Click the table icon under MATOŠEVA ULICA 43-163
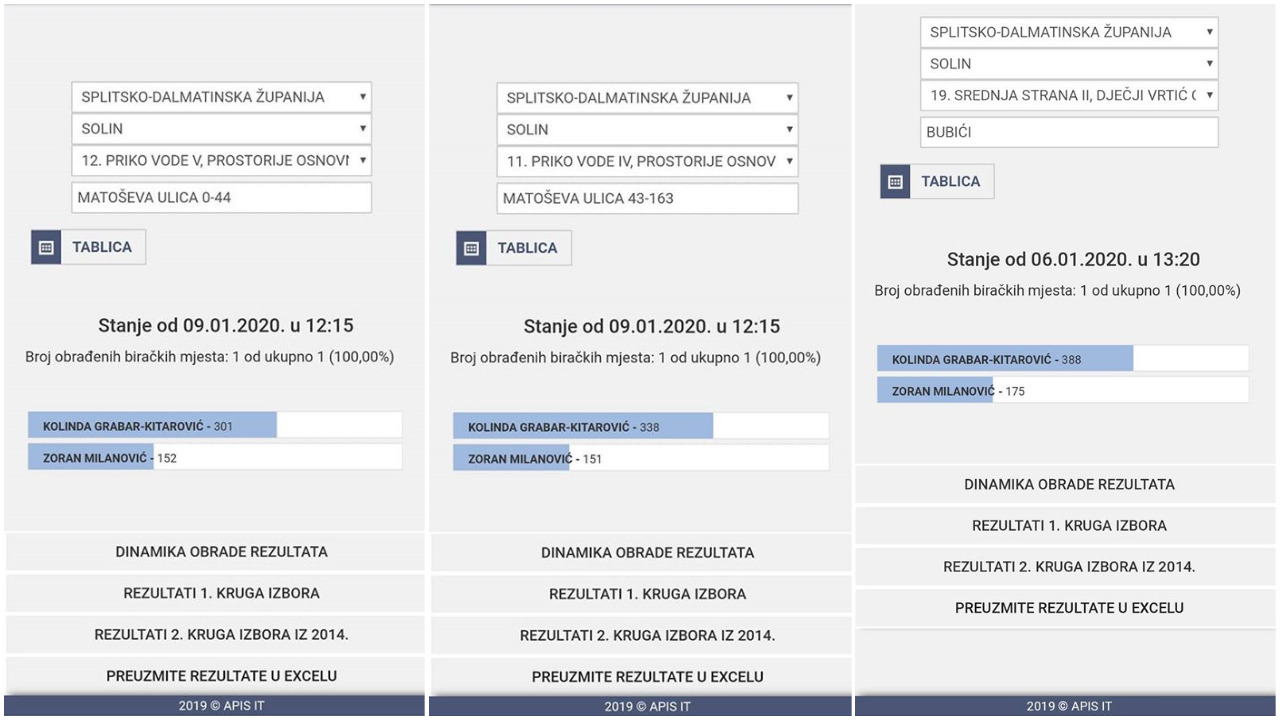The height and width of the screenshot is (720, 1280). pyautogui.click(x=472, y=248)
